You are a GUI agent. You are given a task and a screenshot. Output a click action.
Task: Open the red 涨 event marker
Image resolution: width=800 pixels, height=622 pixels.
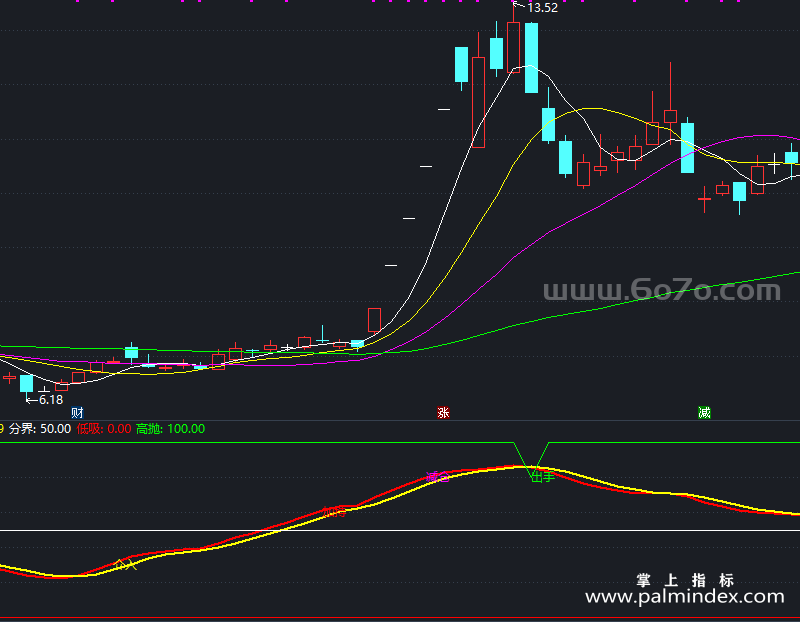click(443, 412)
